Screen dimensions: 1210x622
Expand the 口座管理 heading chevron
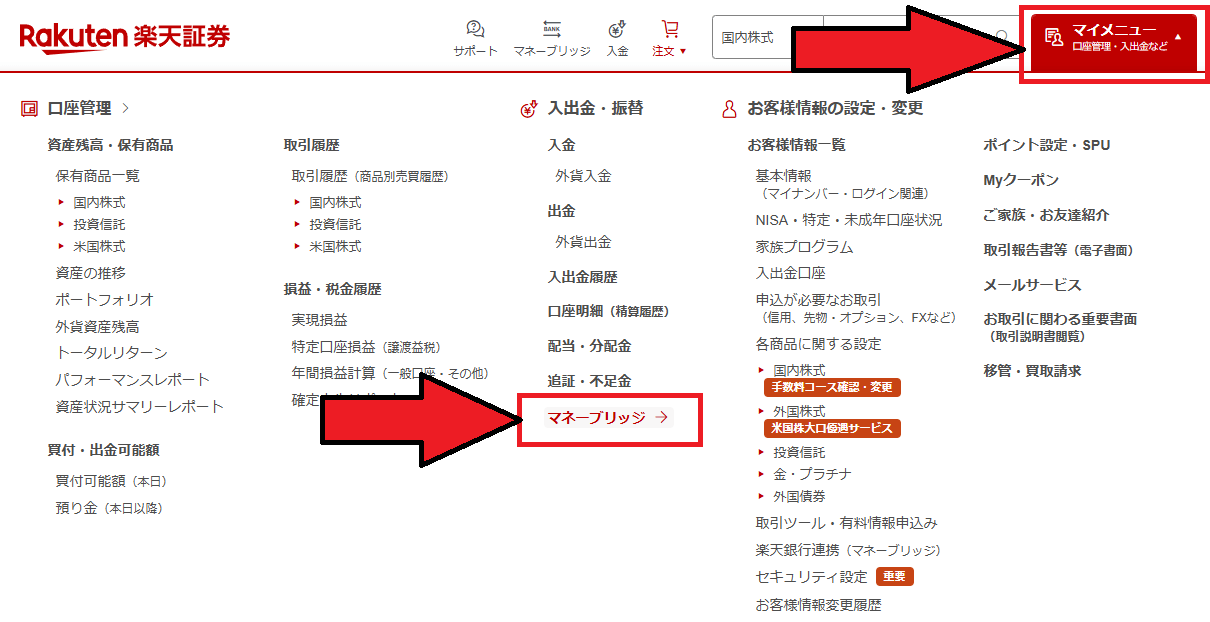click(125, 108)
